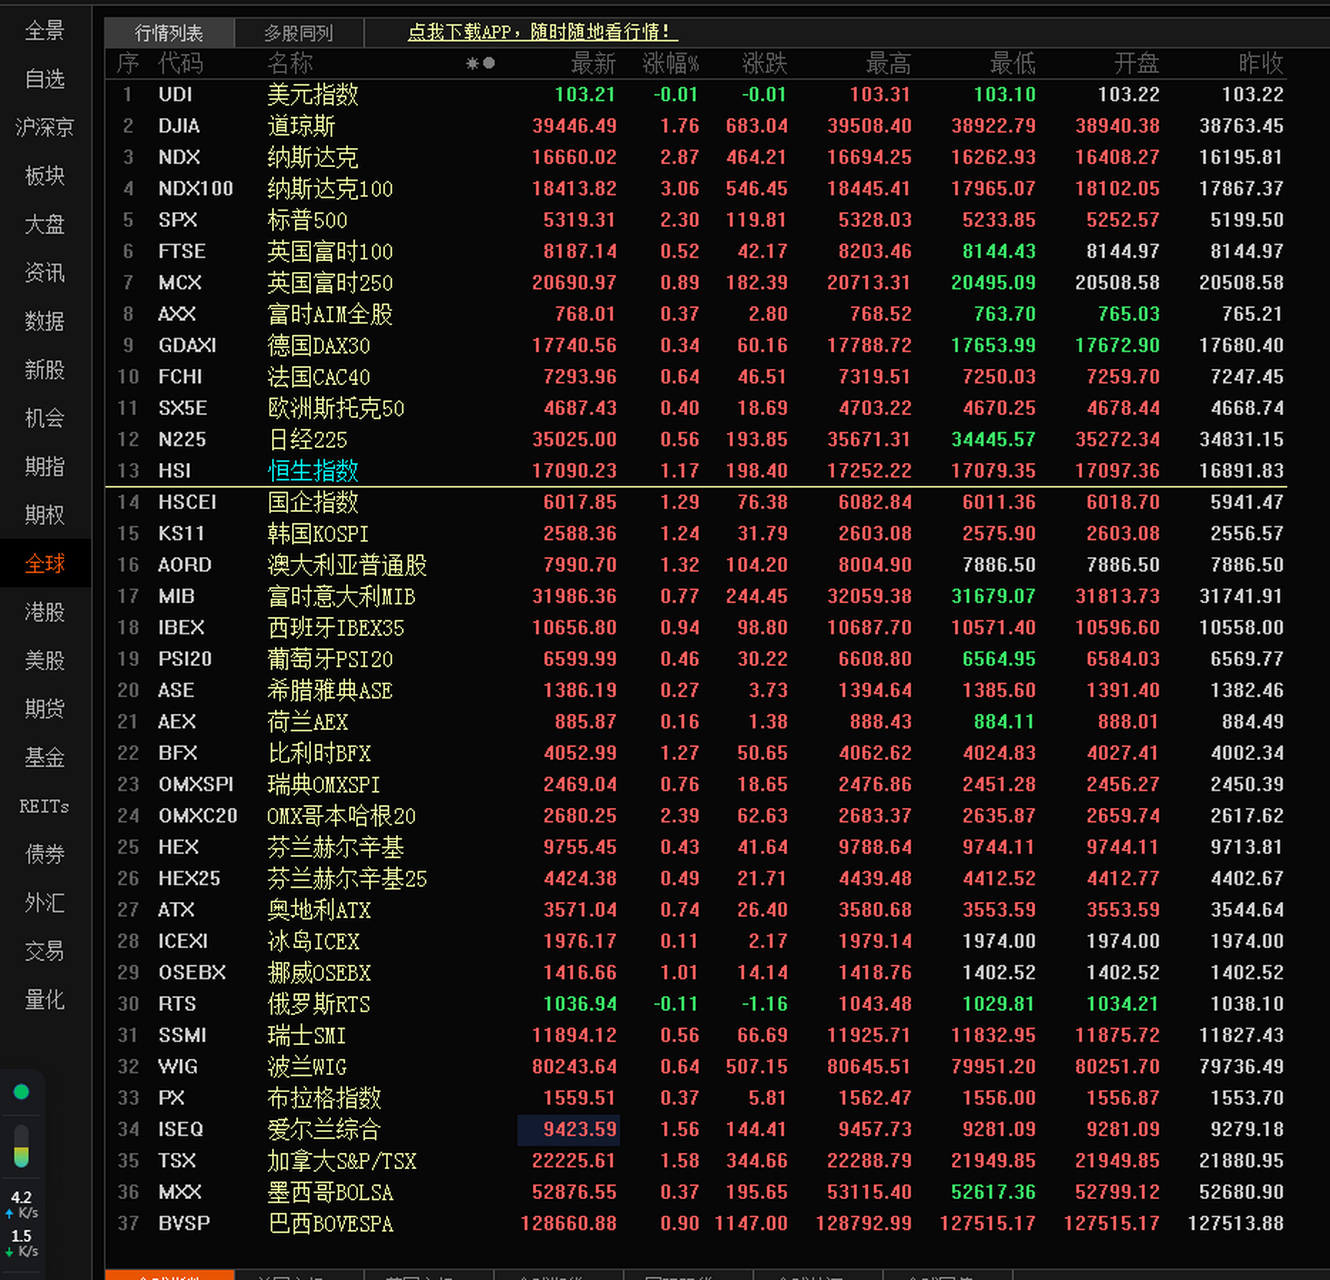Click the green connection status dot
The image size is (1330, 1280).
pyautogui.click(x=21, y=1092)
